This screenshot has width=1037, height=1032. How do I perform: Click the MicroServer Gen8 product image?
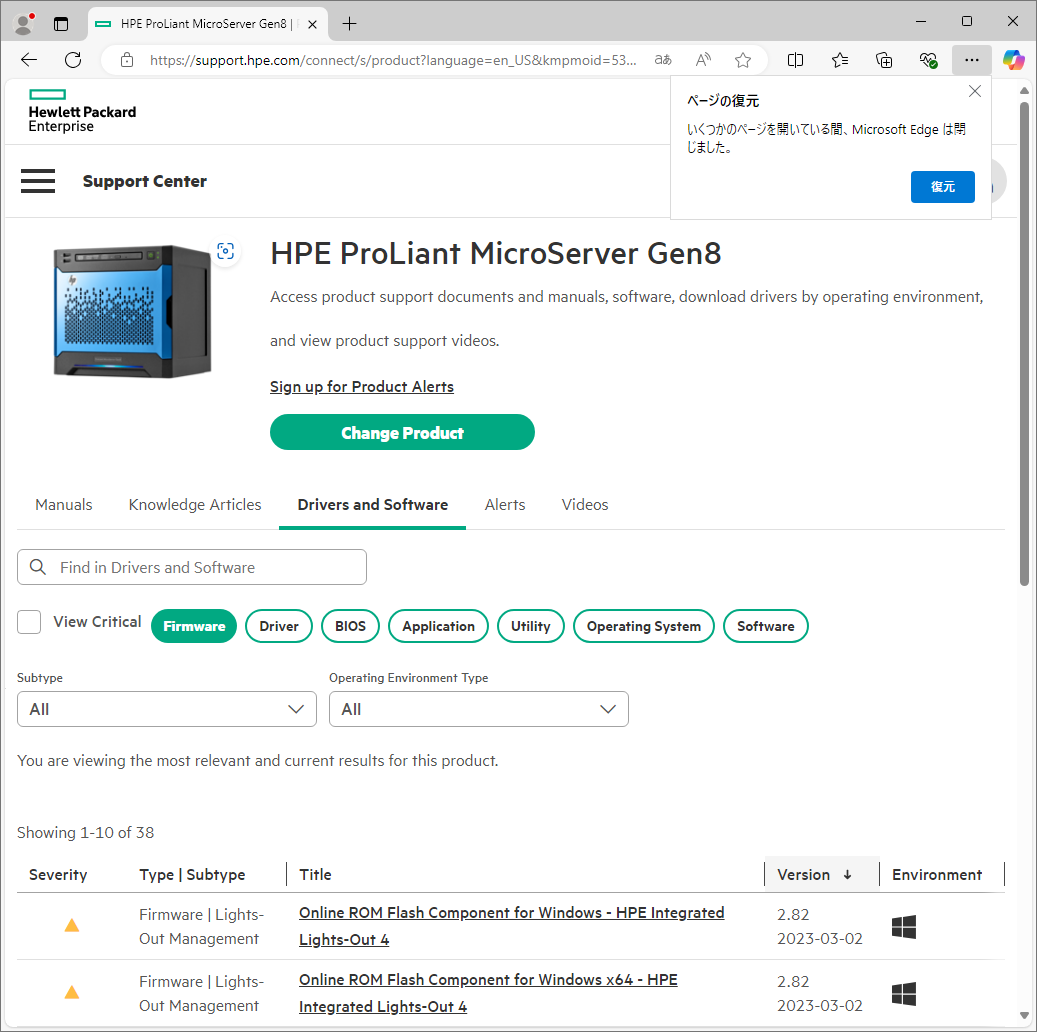pyautogui.click(x=132, y=311)
